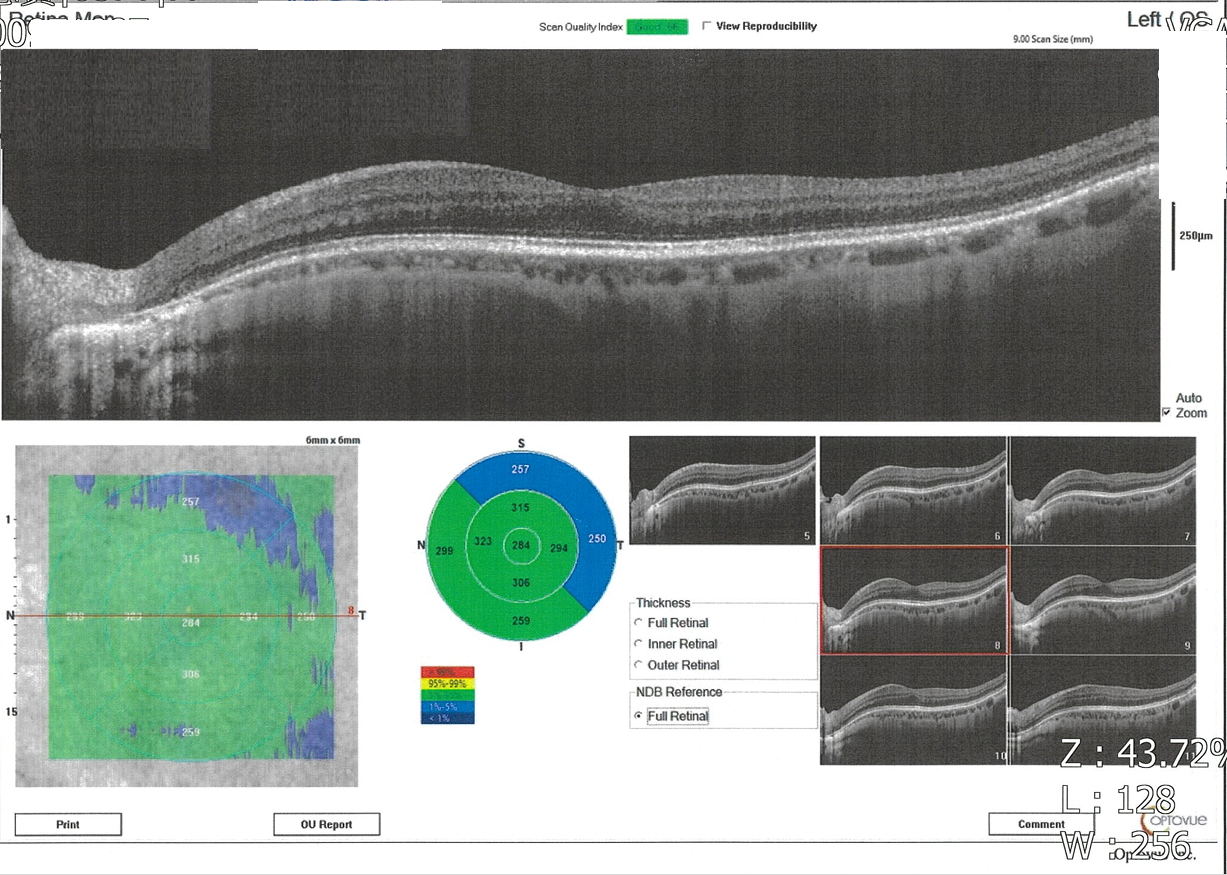The width and height of the screenshot is (1227, 875).
Task: Choose Outer Retinal thickness option
Action: pyautogui.click(x=639, y=665)
